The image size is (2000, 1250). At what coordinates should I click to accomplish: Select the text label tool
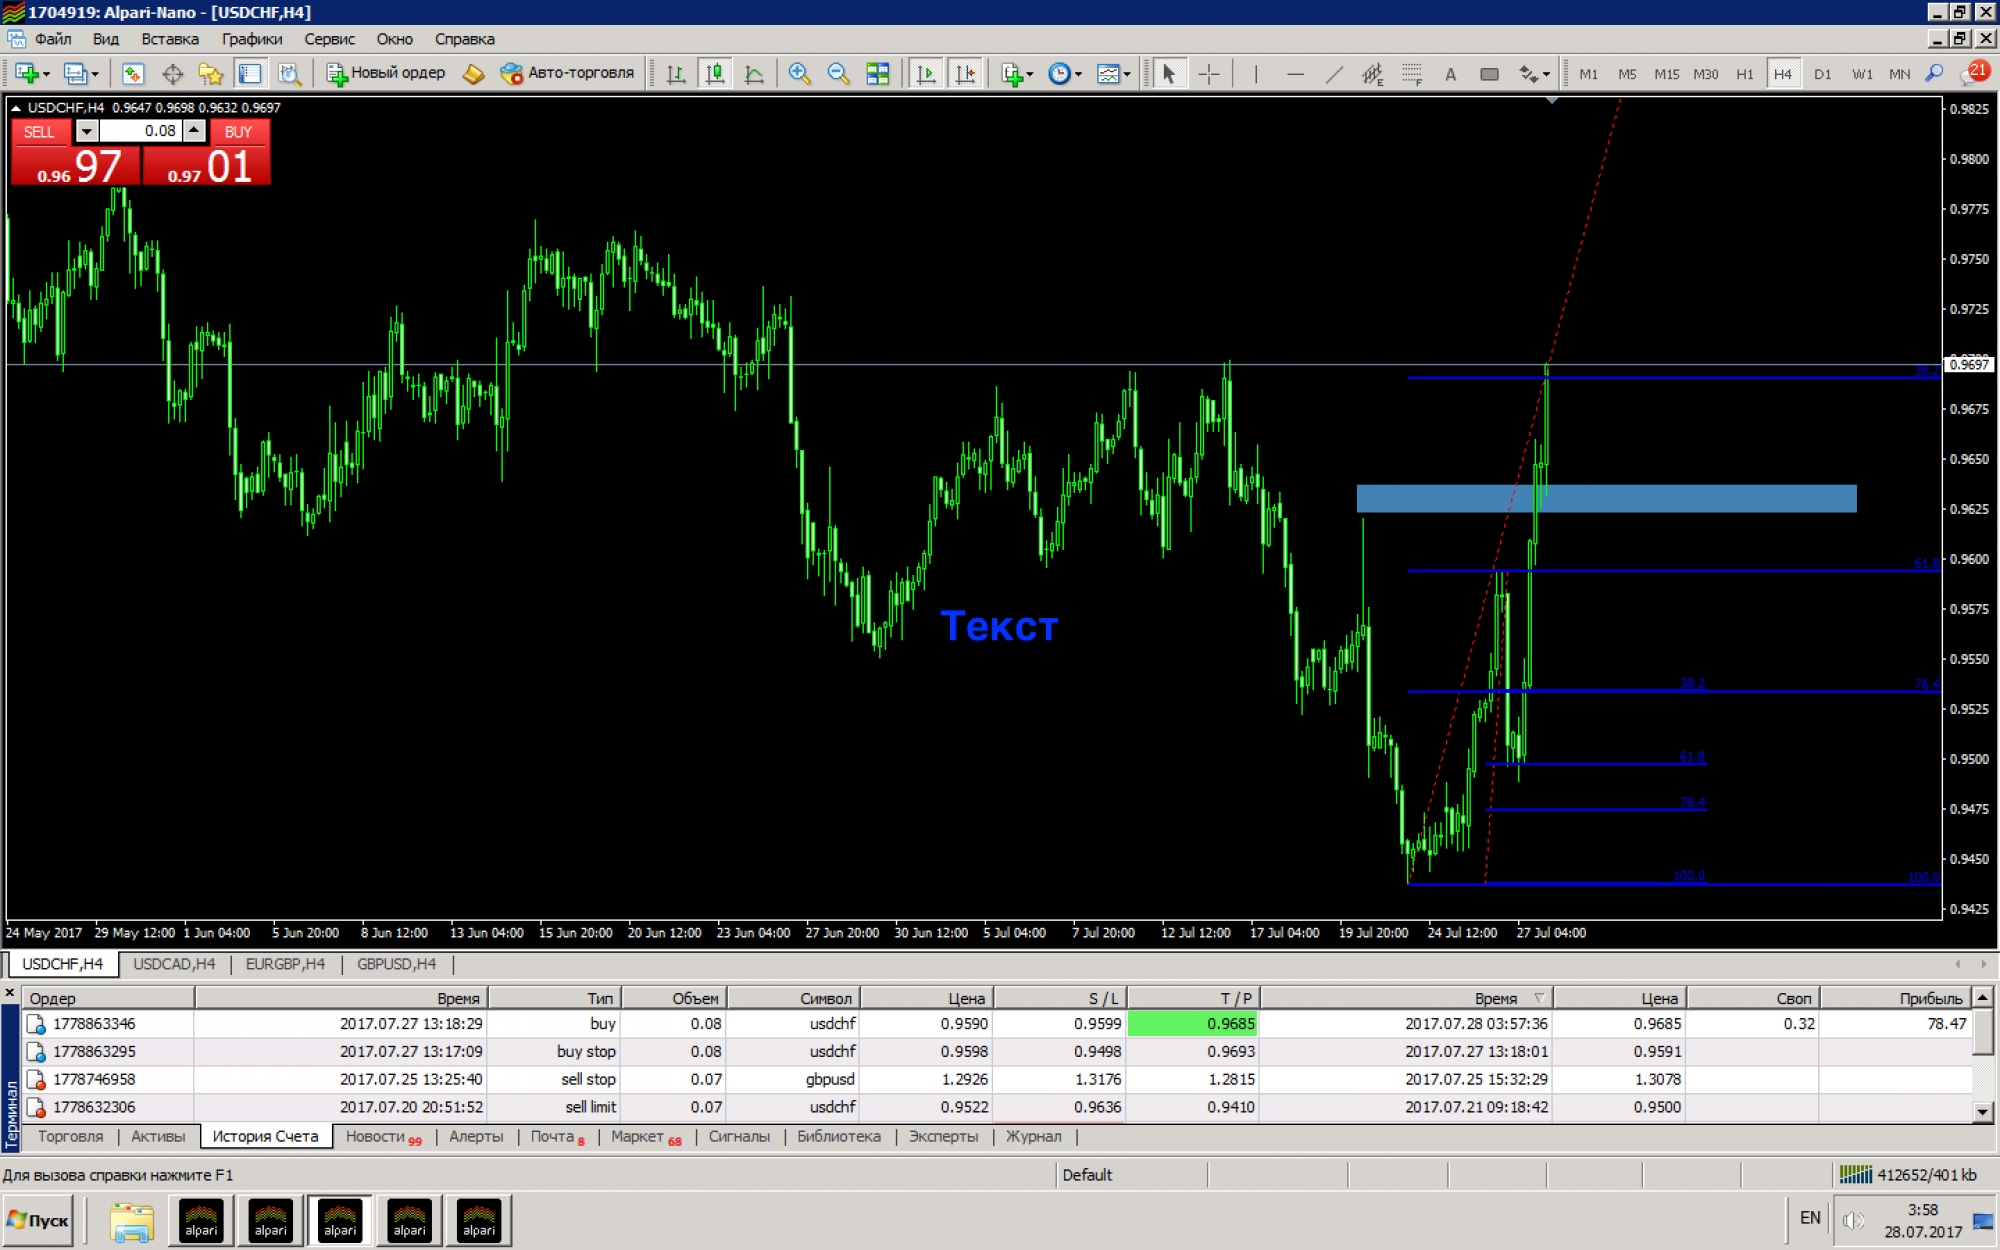coord(1450,74)
